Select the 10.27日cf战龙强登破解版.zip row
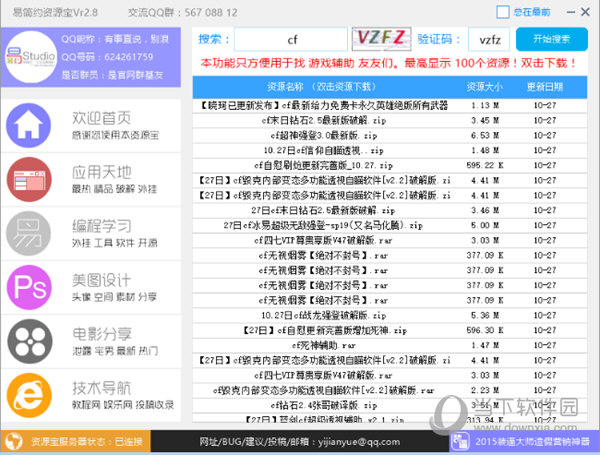Viewport: 600px width, 455px height. (x=390, y=315)
